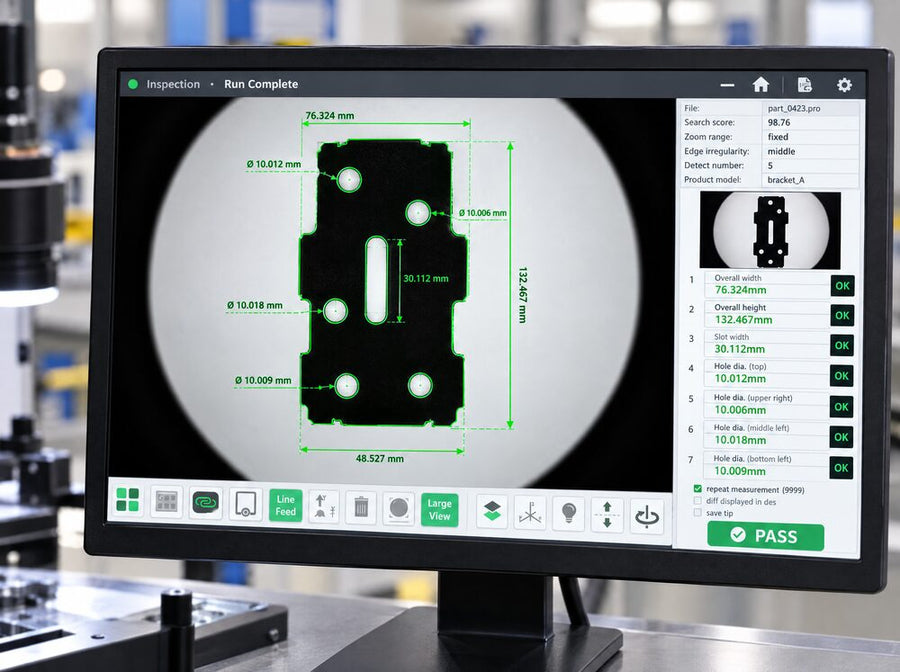
Task: Enable the save tip checkbox
Action: pyautogui.click(x=697, y=512)
